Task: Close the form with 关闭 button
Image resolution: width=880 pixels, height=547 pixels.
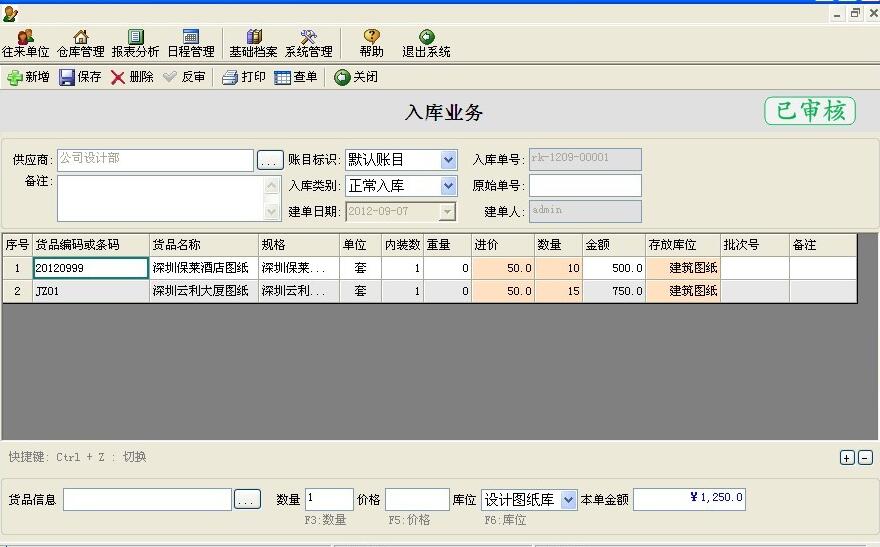Action: pos(356,77)
